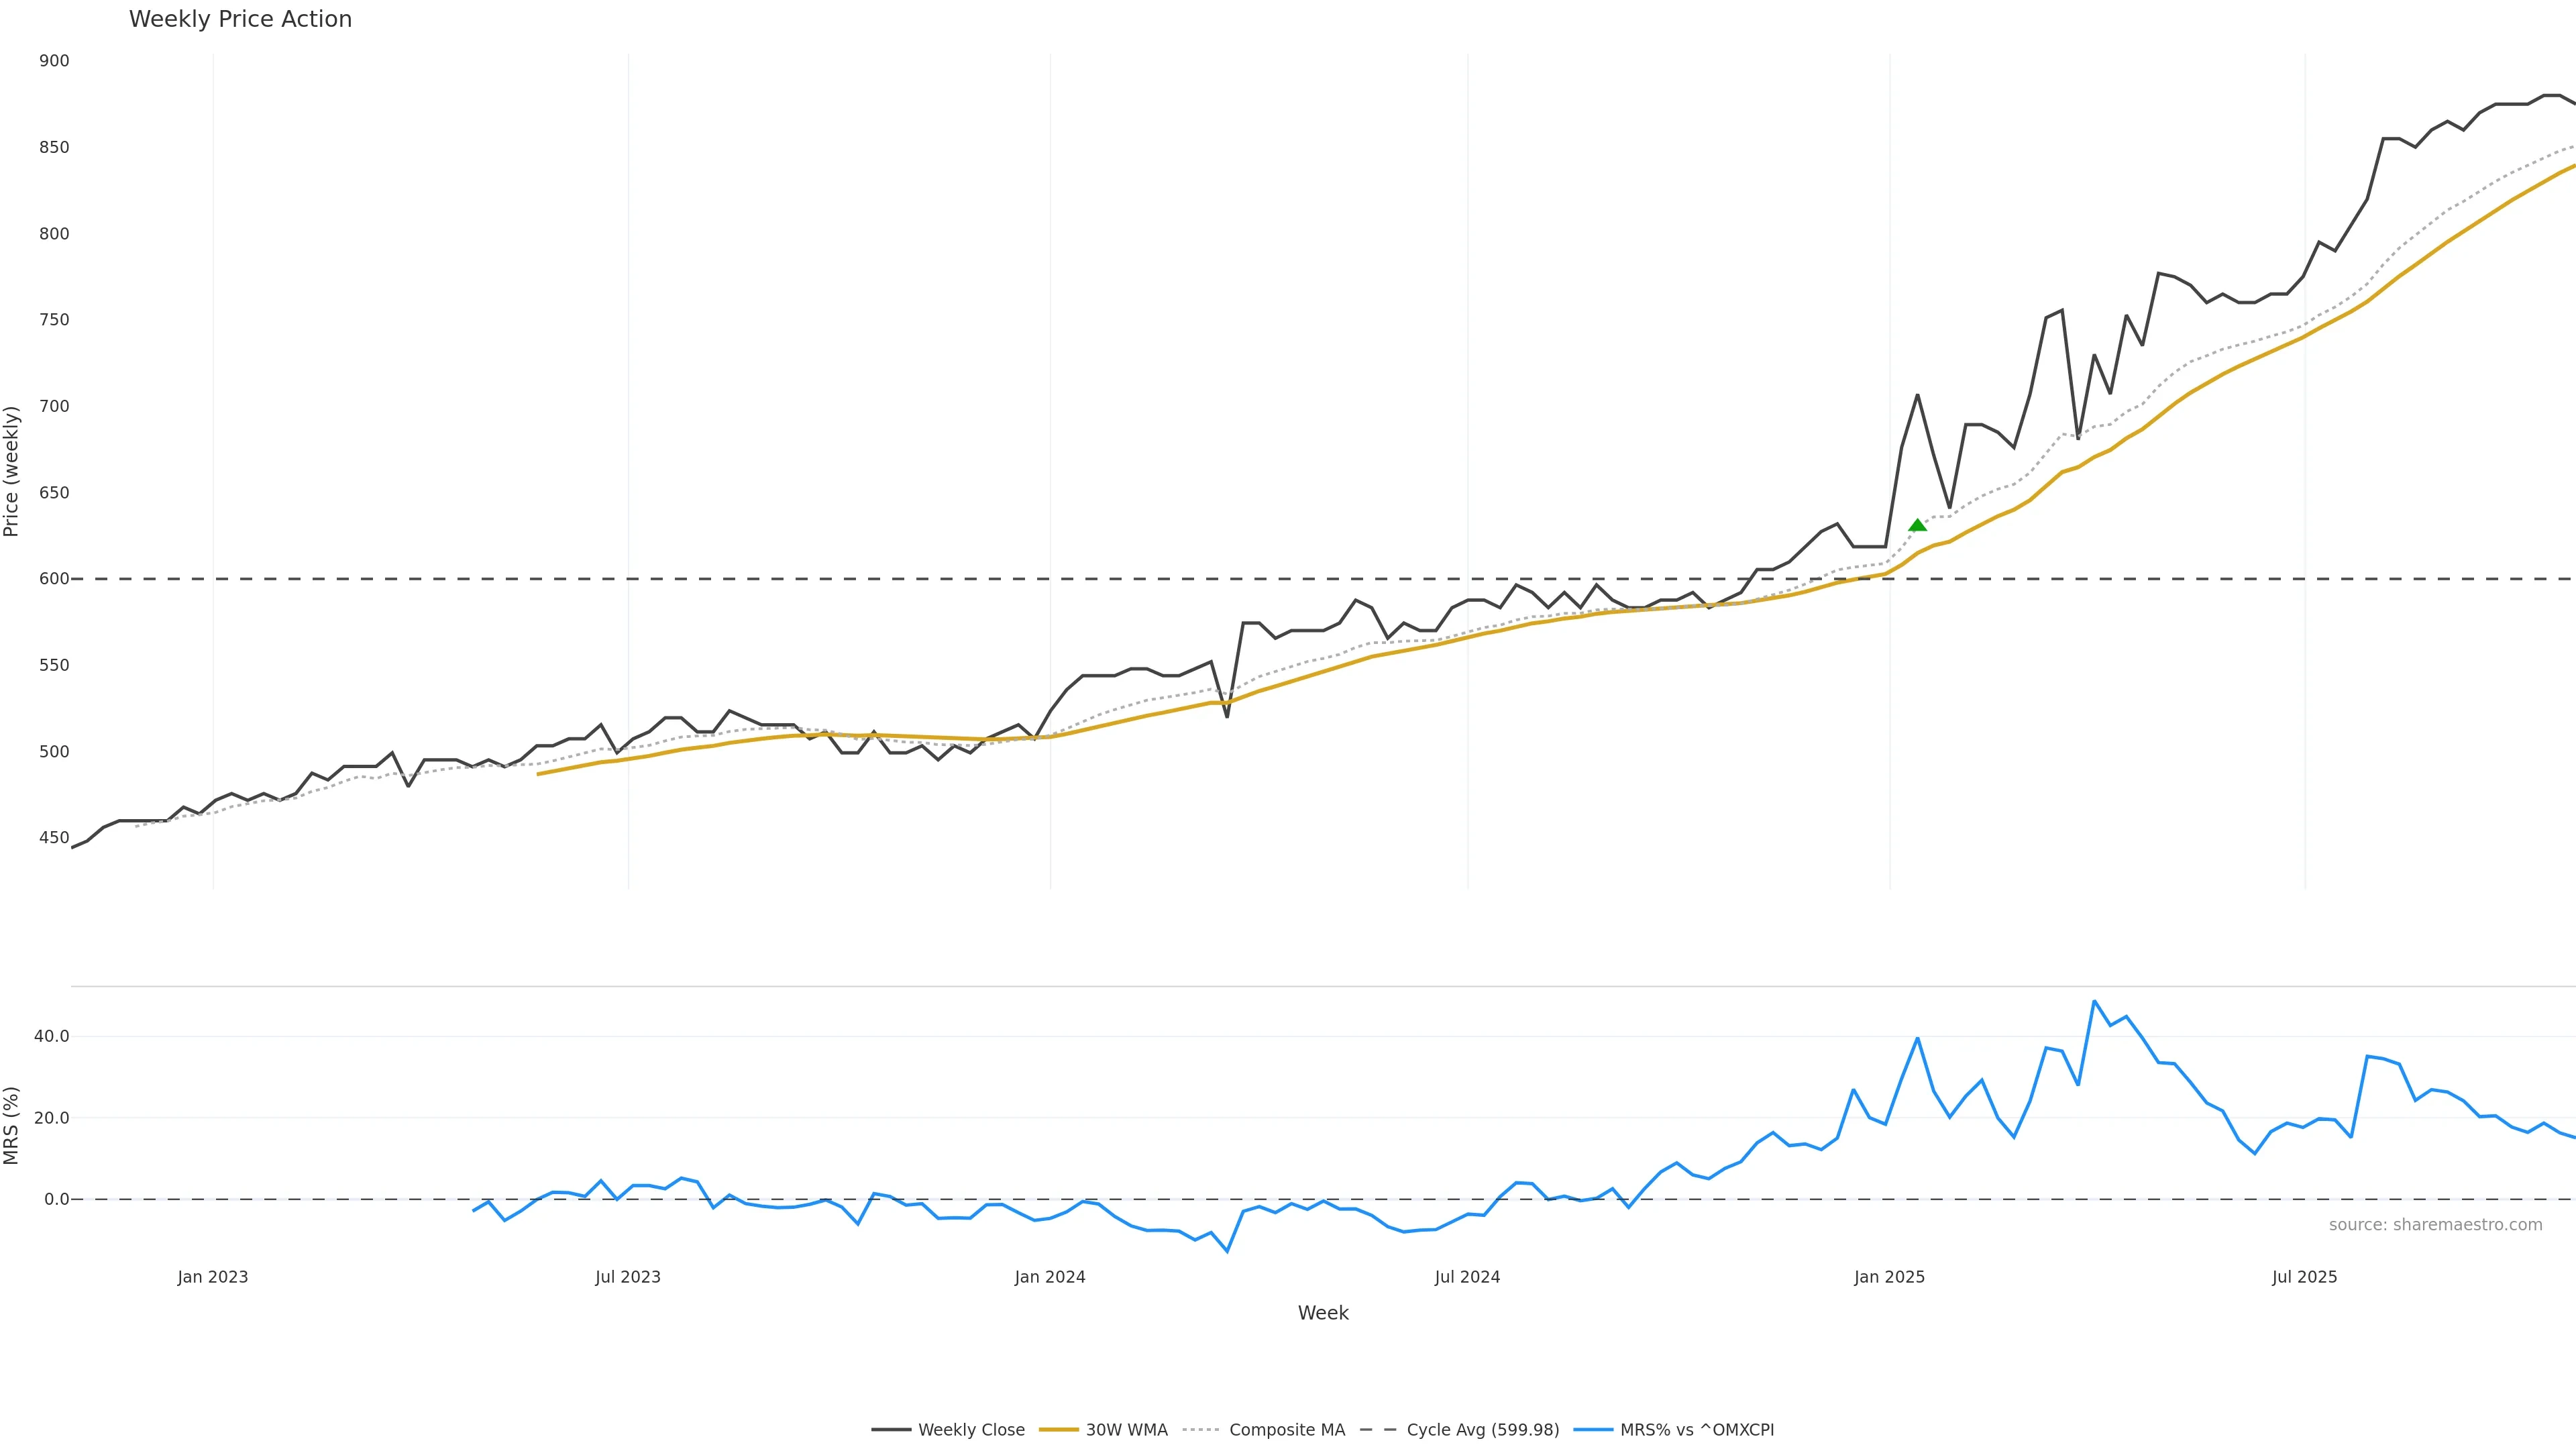Image resolution: width=2576 pixels, height=1449 pixels.
Task: Toggle Composite MA legend item
Action: pyautogui.click(x=1286, y=1430)
